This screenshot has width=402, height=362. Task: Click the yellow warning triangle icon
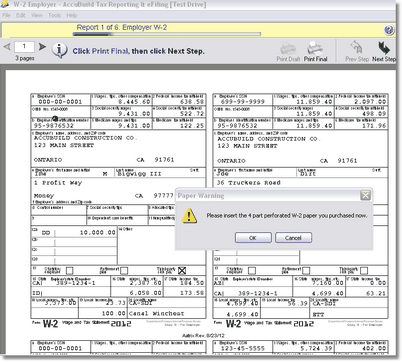click(x=189, y=216)
